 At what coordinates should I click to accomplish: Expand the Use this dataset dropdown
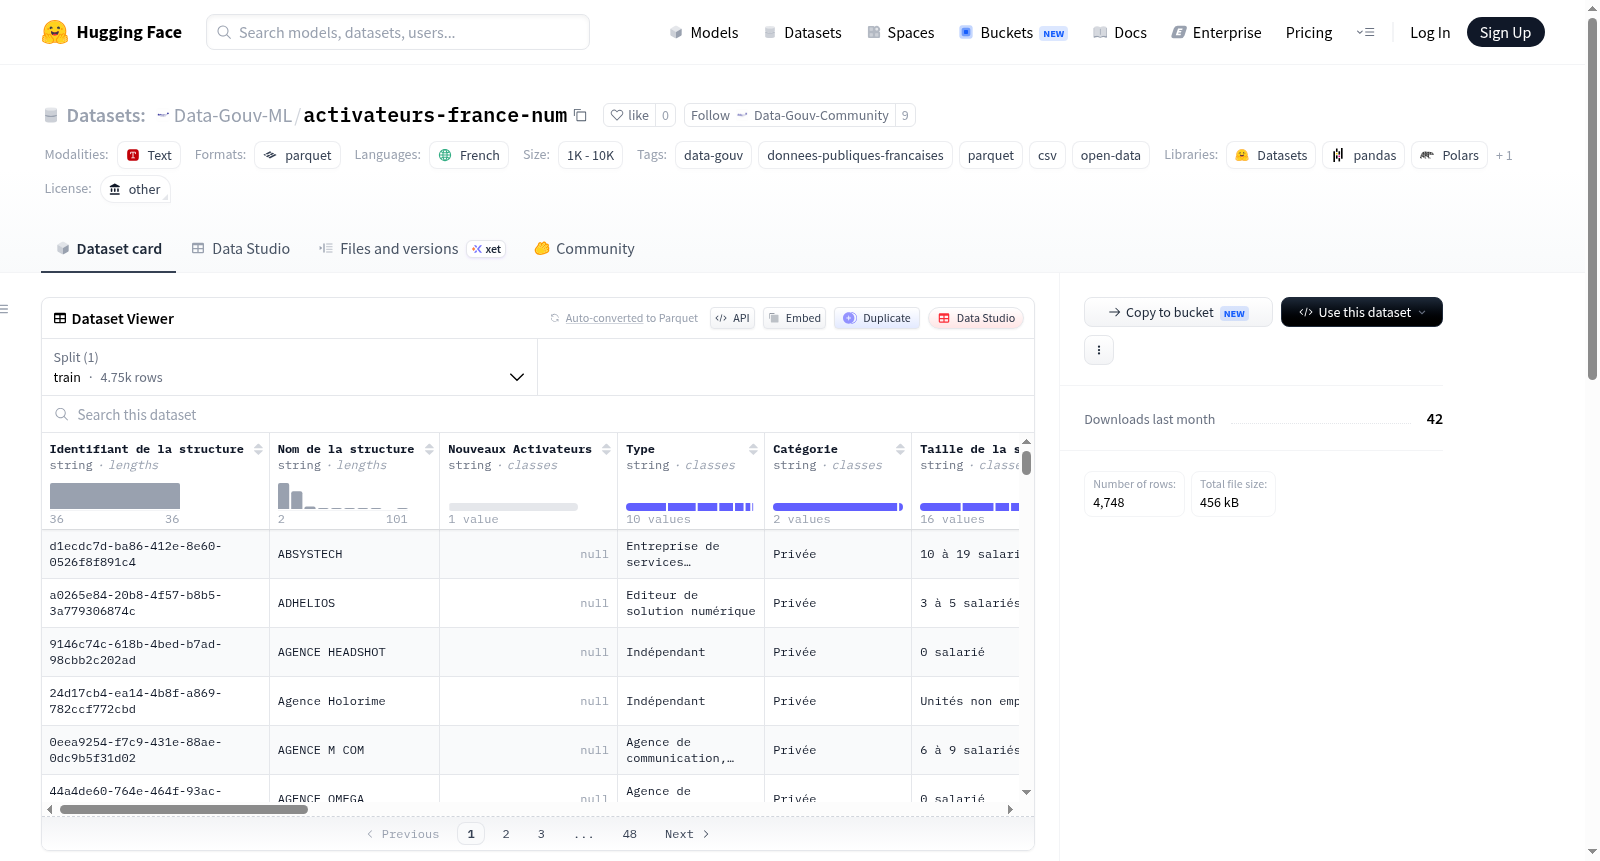tap(1362, 312)
